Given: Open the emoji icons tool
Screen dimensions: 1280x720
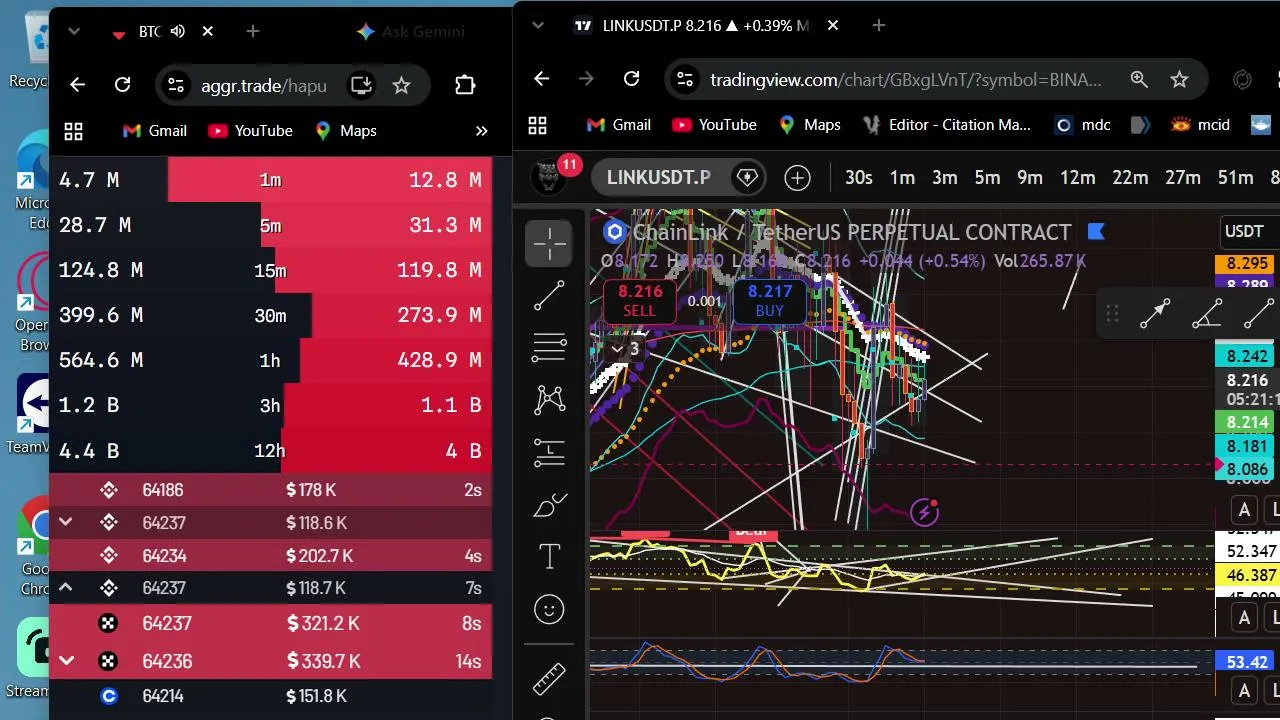Looking at the screenshot, I should (x=549, y=609).
